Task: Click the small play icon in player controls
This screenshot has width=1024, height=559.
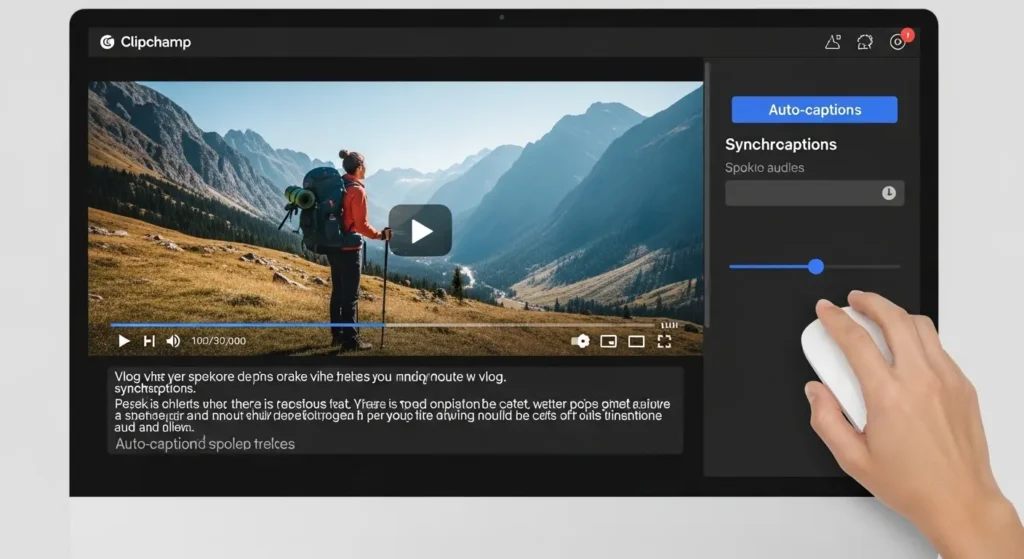Action: click(x=124, y=341)
